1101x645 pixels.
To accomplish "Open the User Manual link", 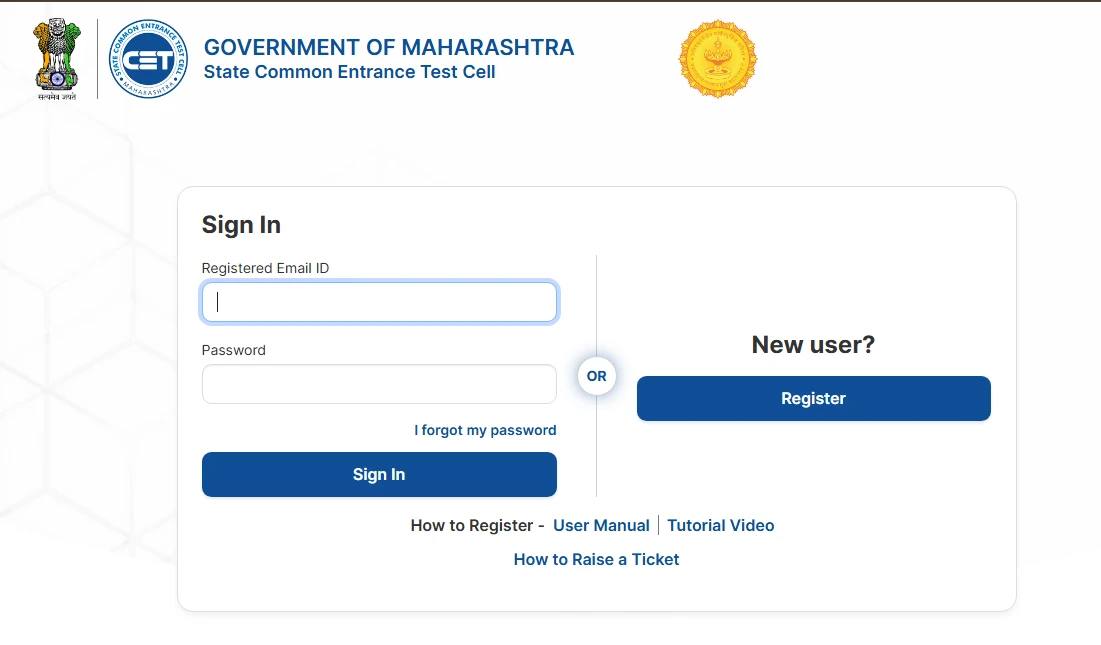I will [601, 525].
